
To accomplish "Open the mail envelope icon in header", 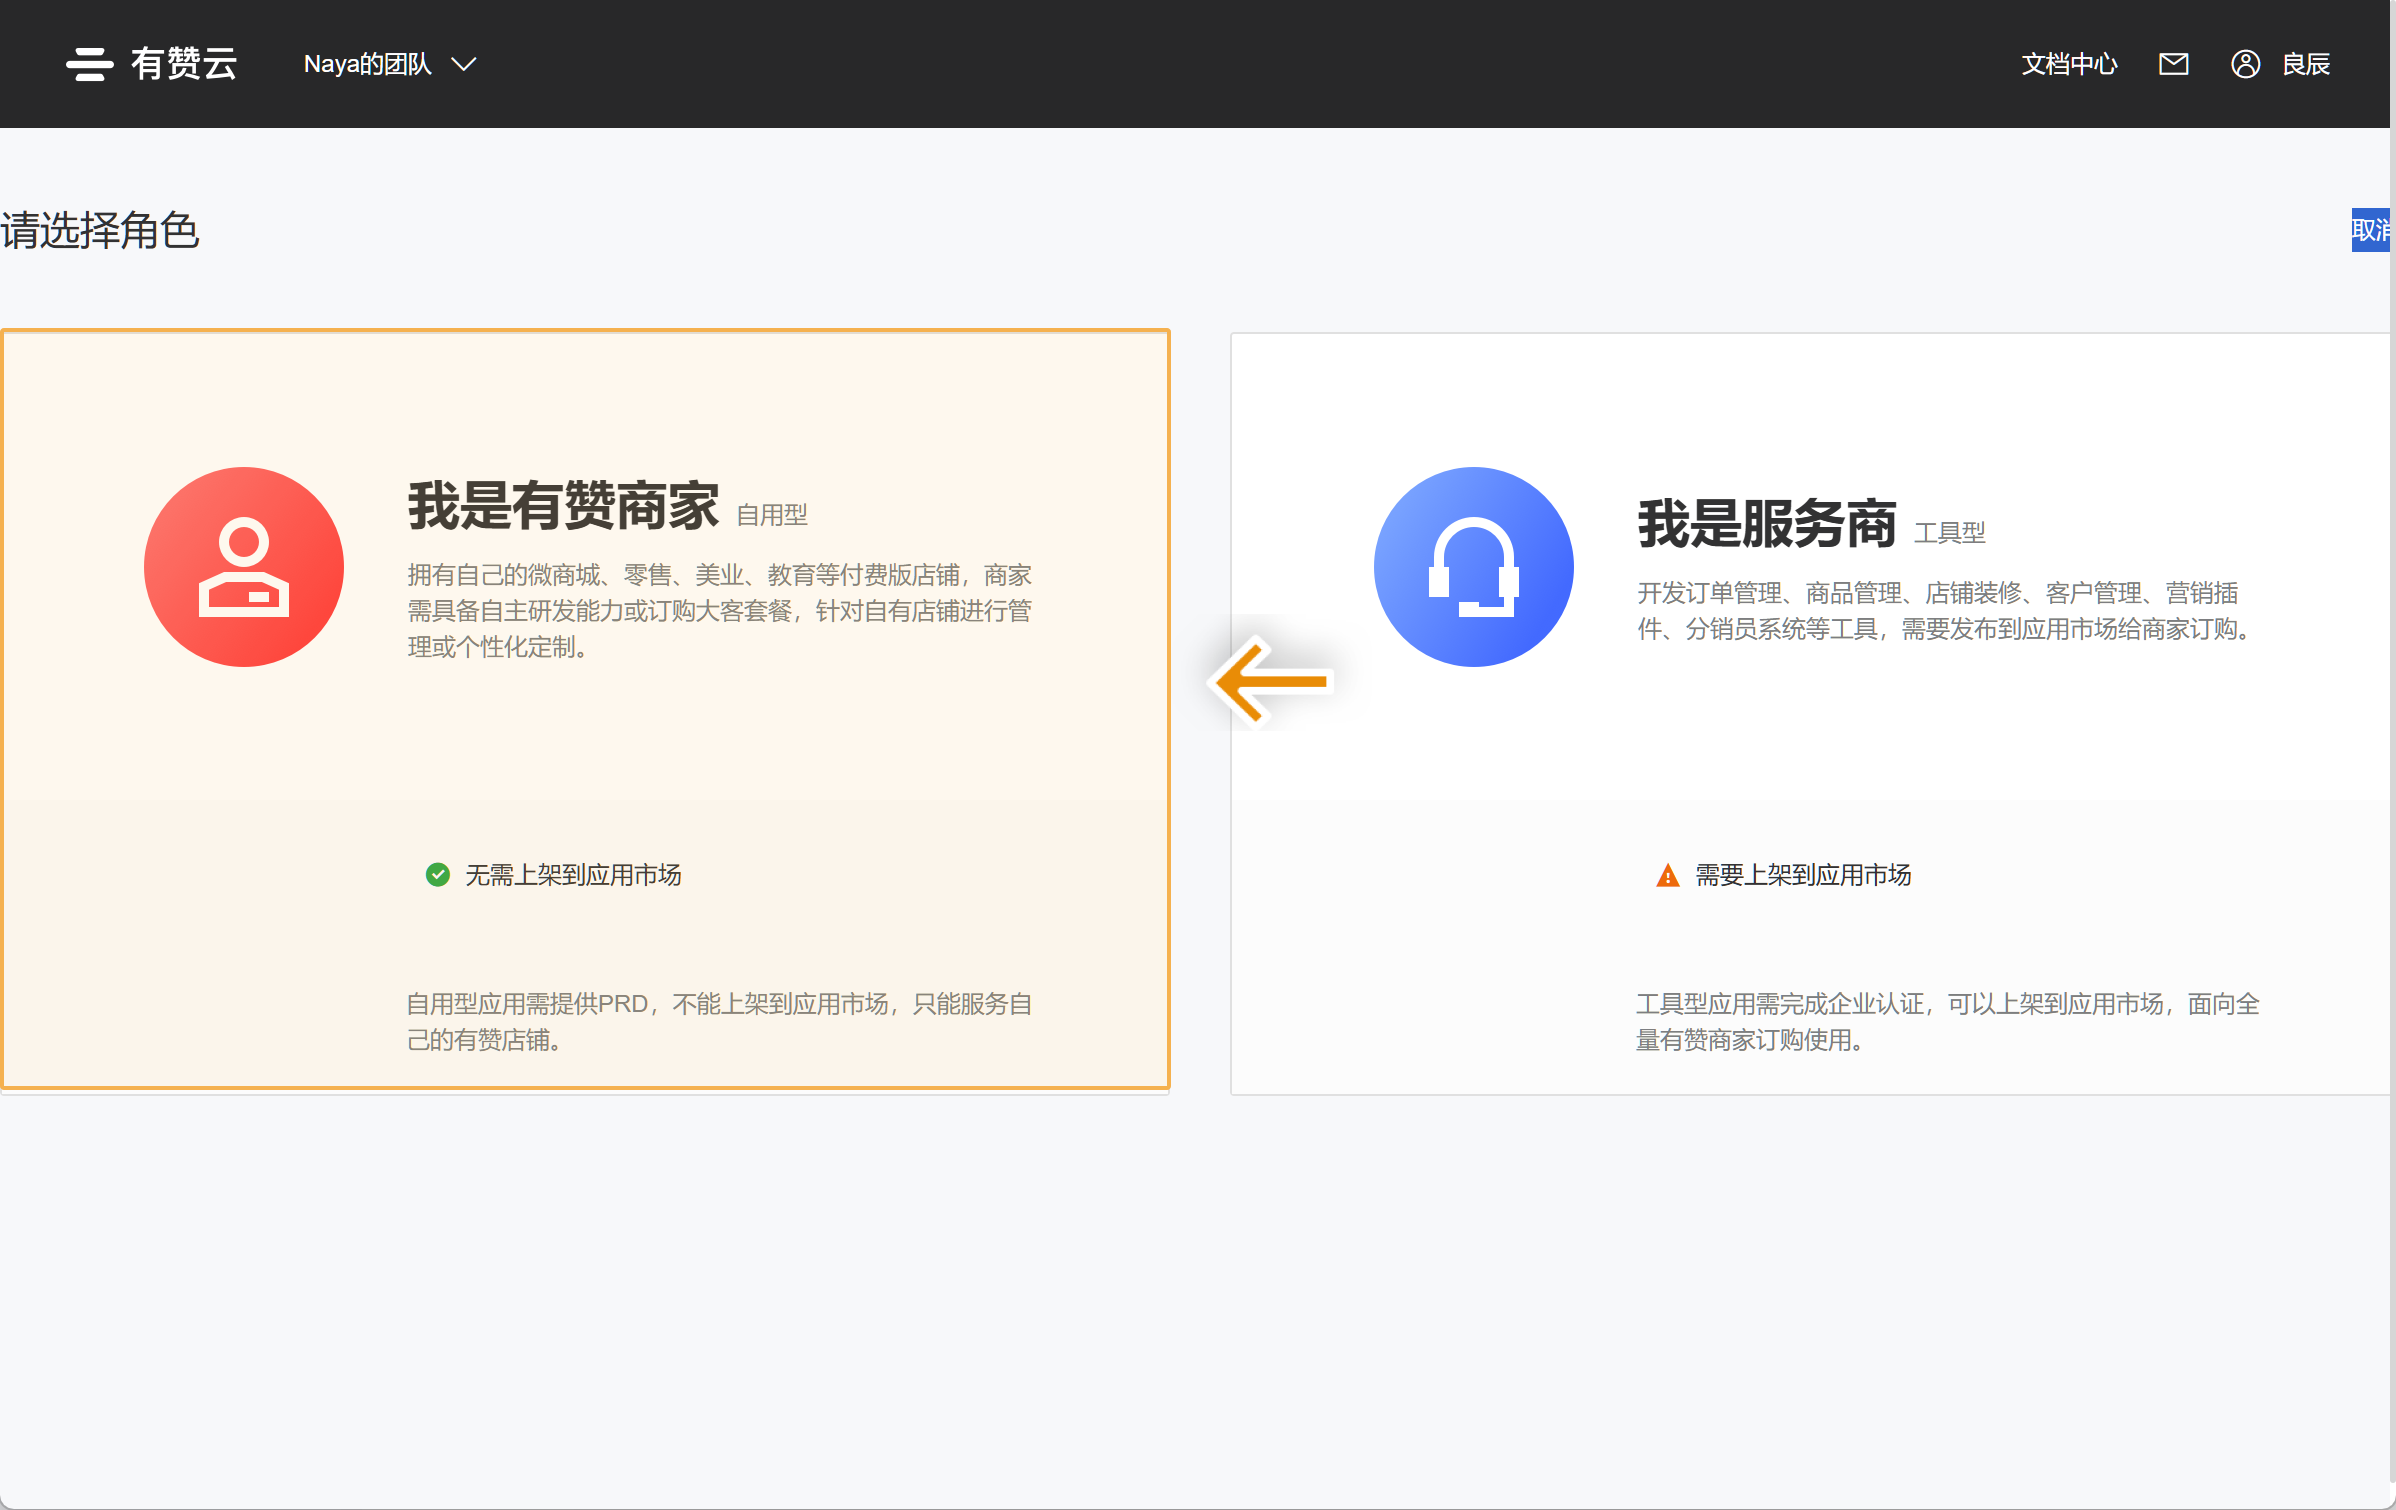I will [2173, 64].
